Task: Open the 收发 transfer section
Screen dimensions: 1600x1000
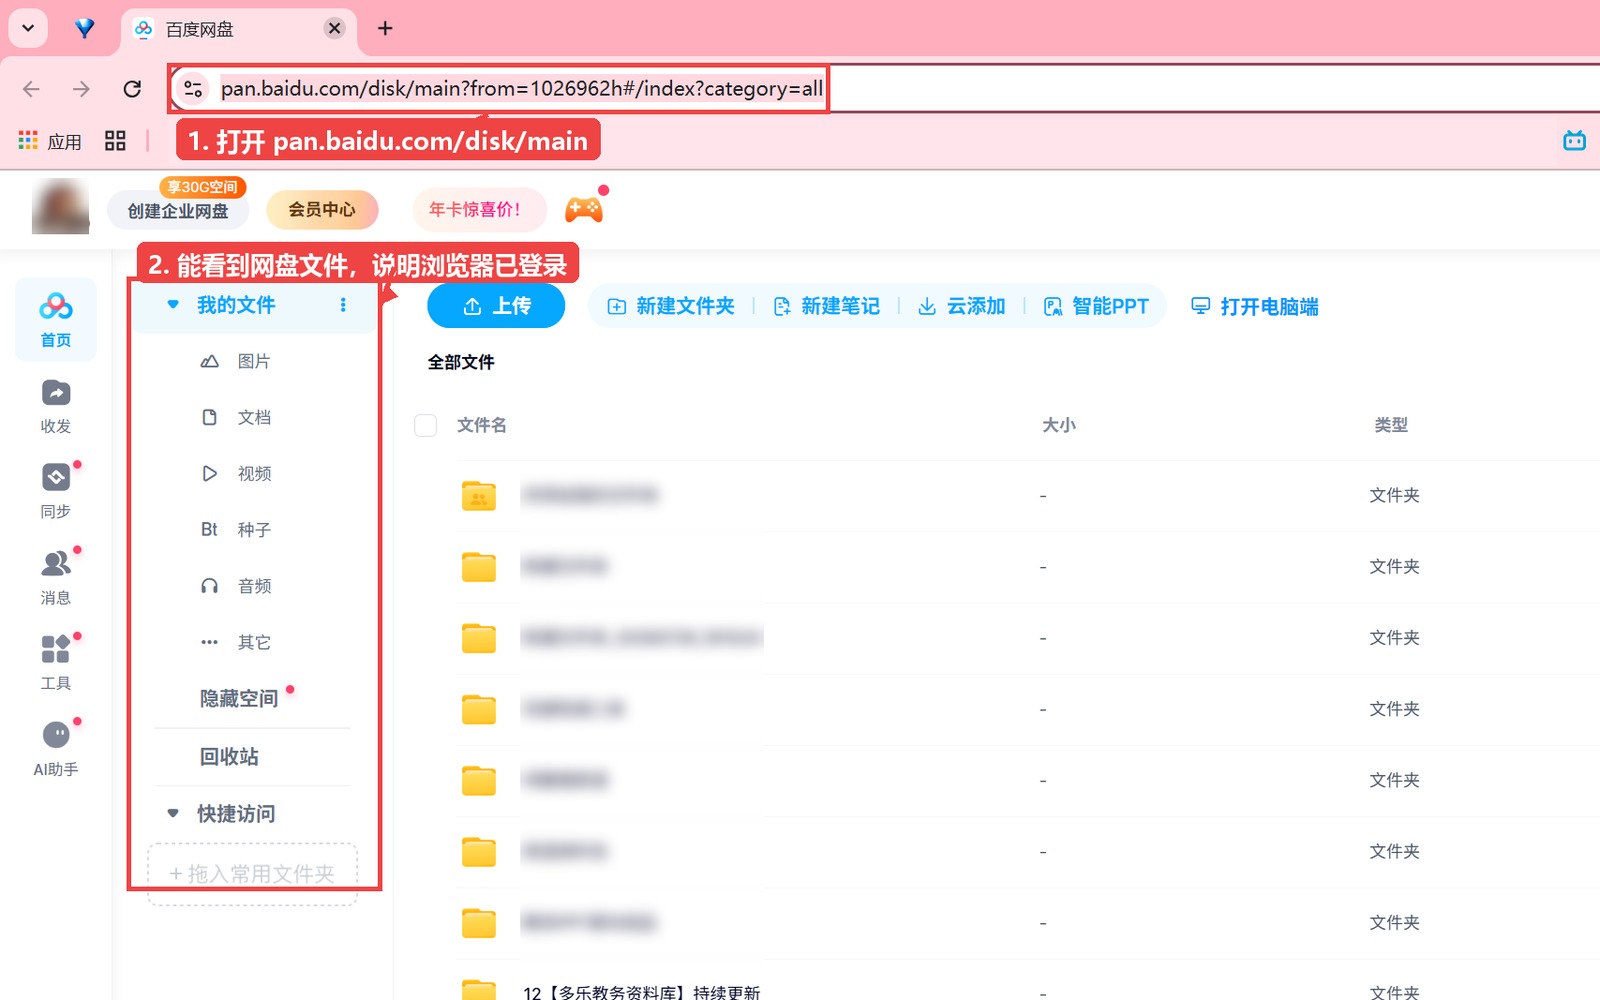Action: pos(56,406)
